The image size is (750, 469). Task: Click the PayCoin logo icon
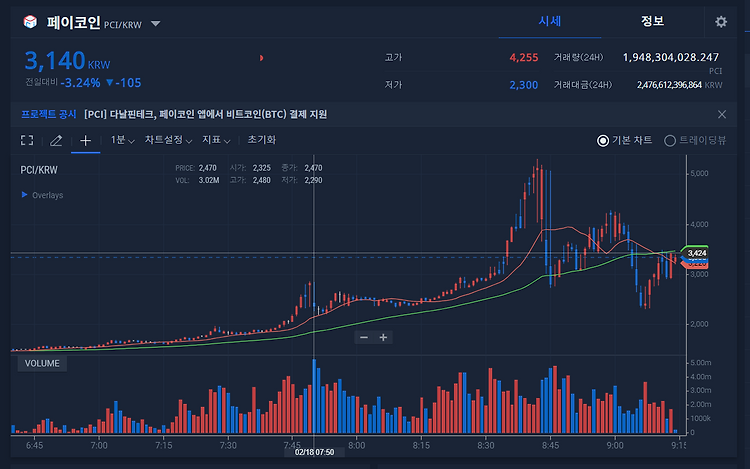tap(30, 22)
